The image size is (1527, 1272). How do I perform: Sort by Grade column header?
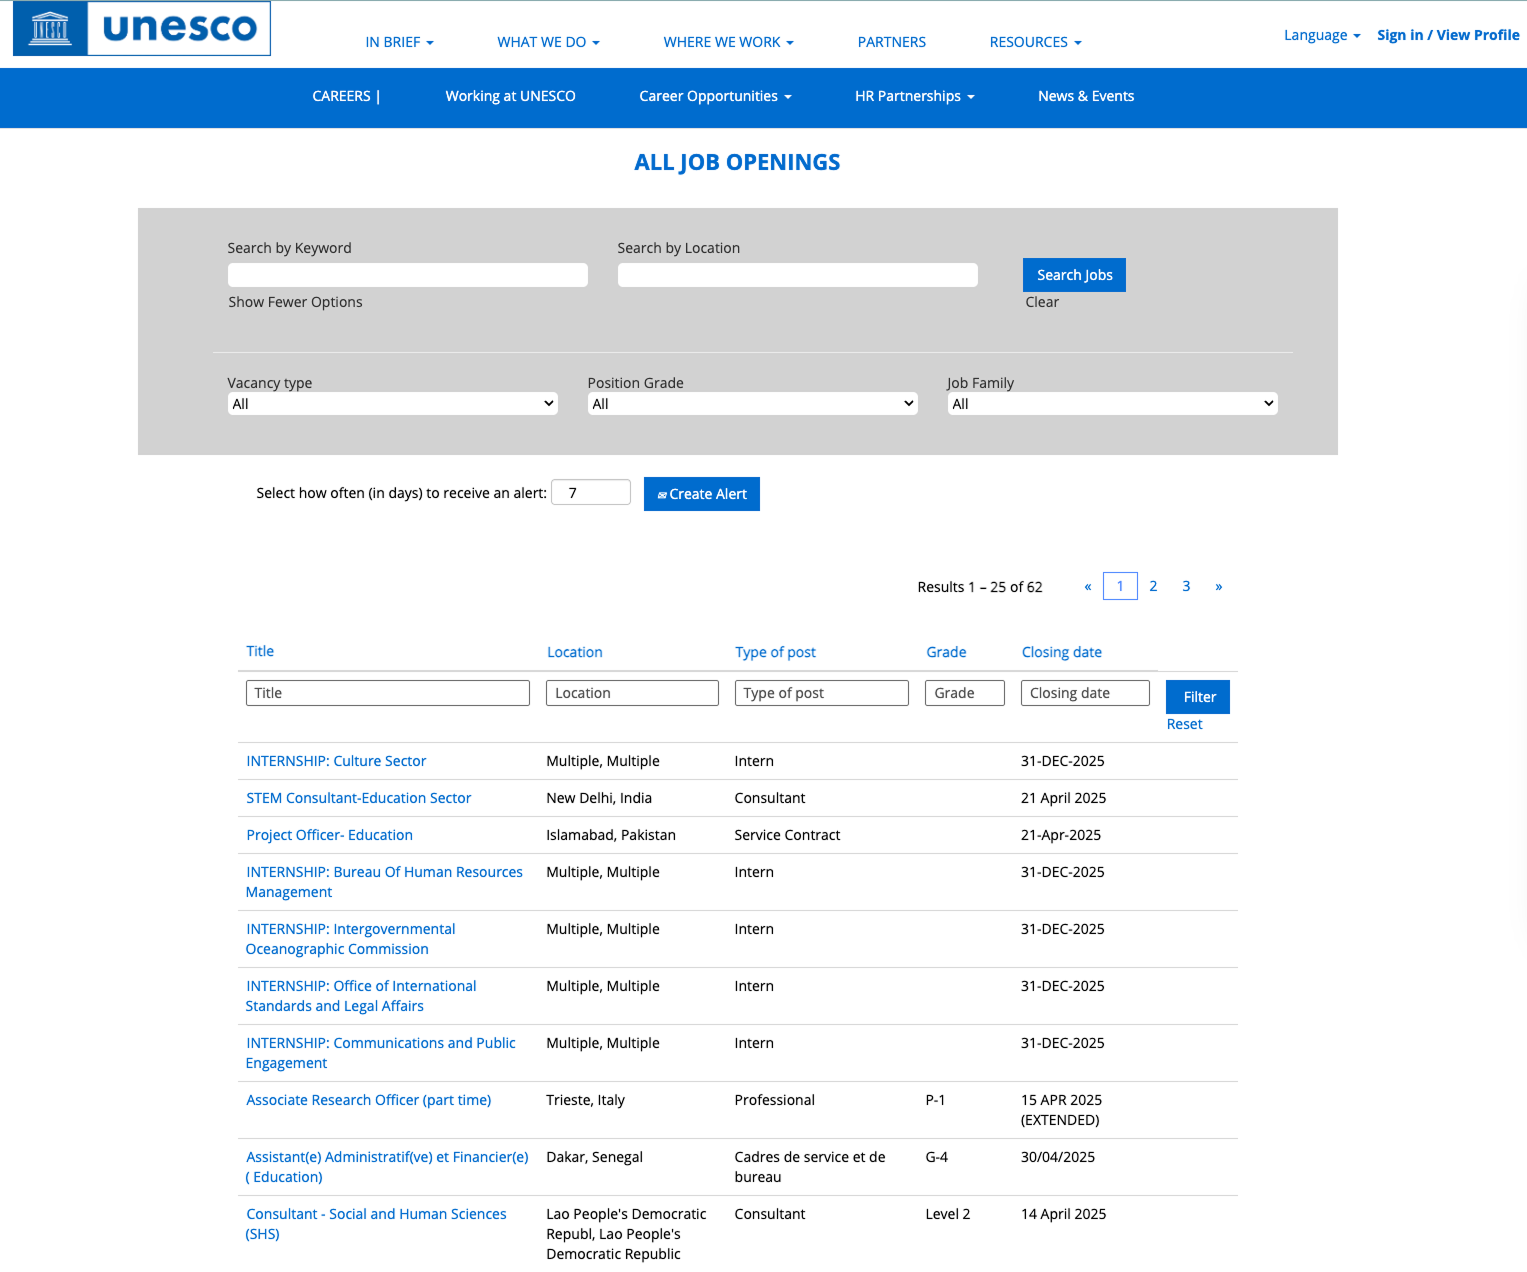coord(946,652)
